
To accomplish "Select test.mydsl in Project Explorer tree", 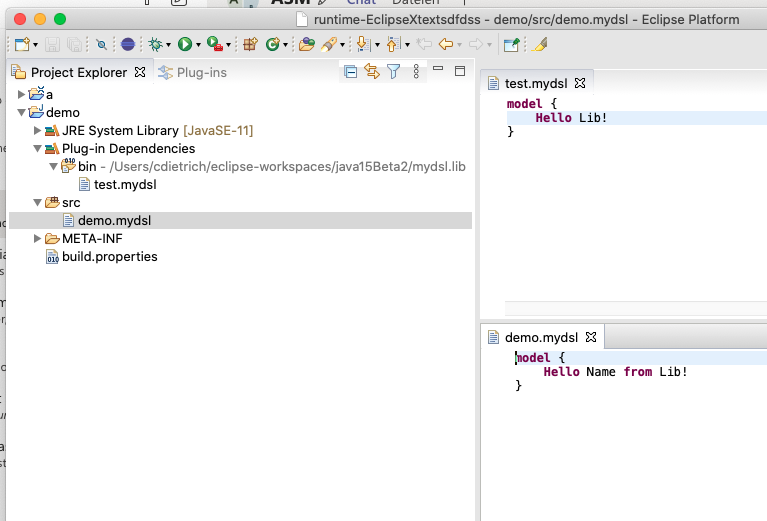I will pyautogui.click(x=125, y=184).
